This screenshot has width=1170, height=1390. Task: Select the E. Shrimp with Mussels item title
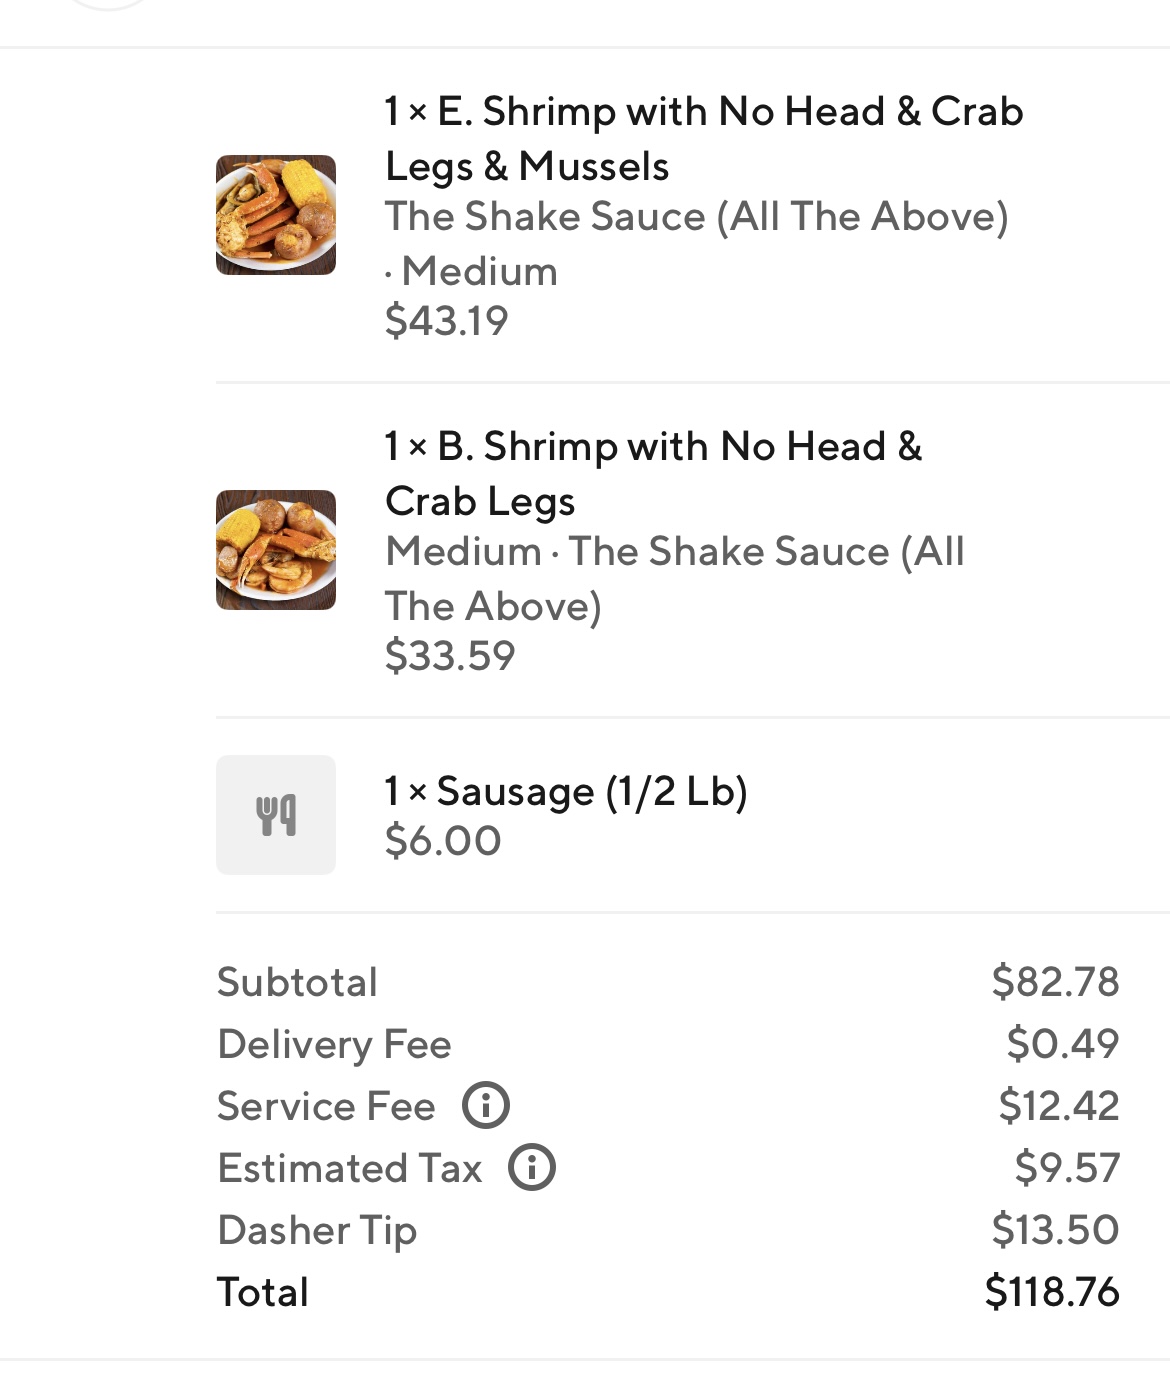(703, 138)
